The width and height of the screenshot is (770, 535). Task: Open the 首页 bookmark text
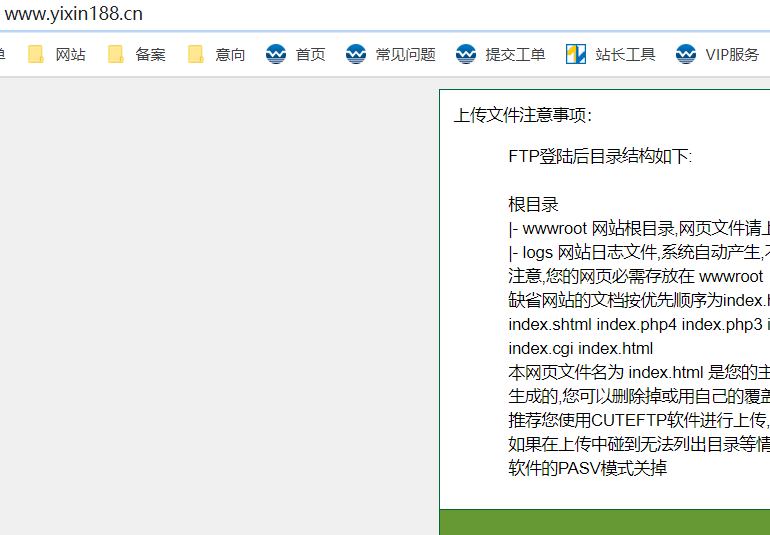[x=310, y=55]
